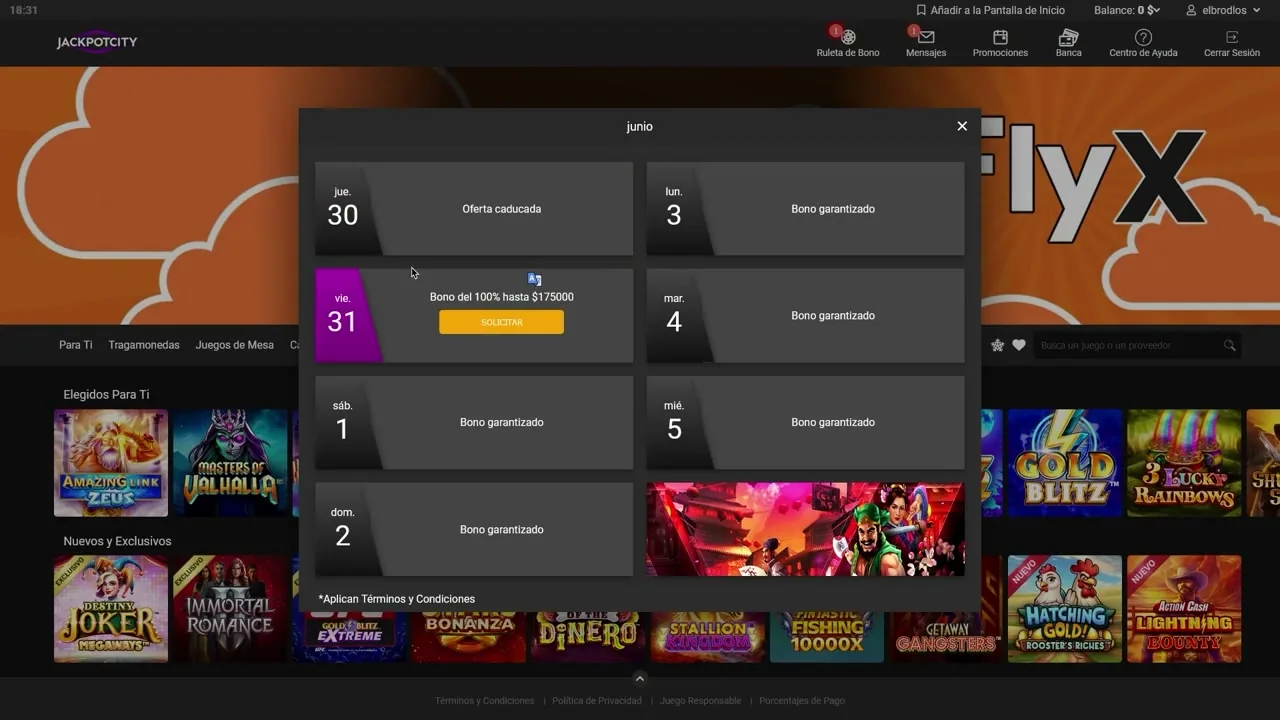The height and width of the screenshot is (720, 1280).
Task: Click the heart favorites icon
Action: coord(1019,345)
